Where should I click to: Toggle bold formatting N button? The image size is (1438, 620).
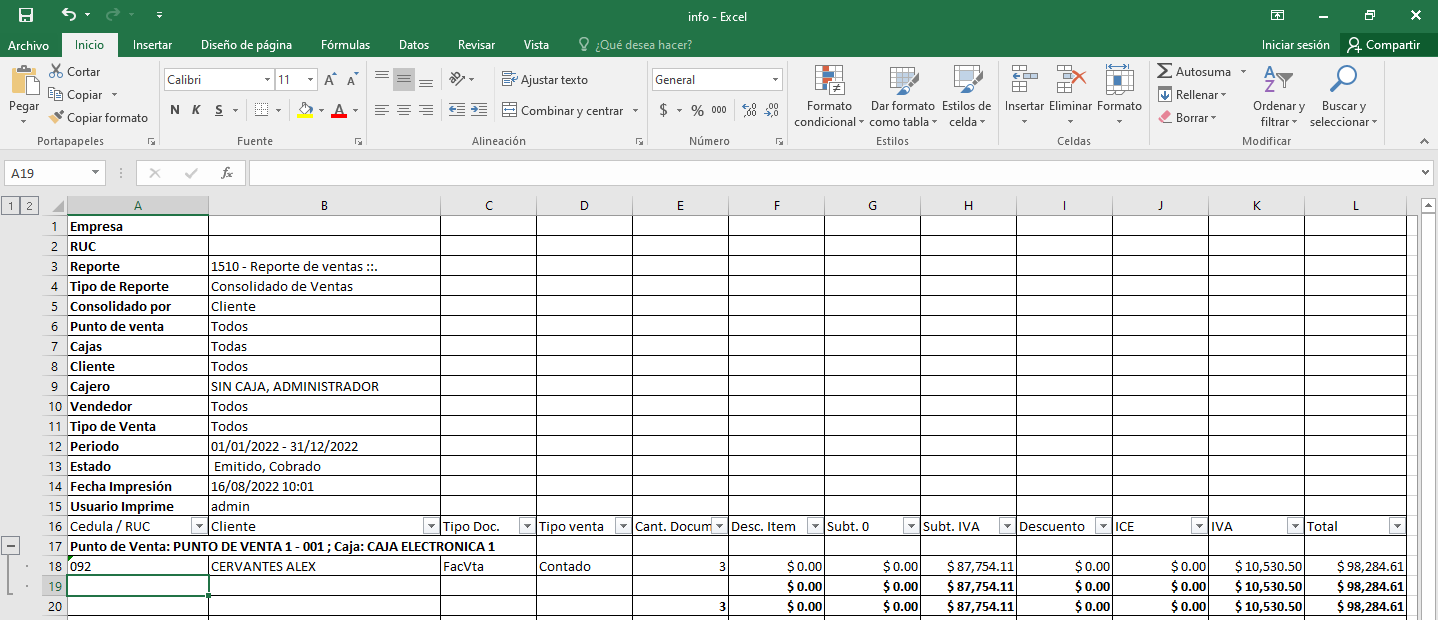pyautogui.click(x=175, y=111)
